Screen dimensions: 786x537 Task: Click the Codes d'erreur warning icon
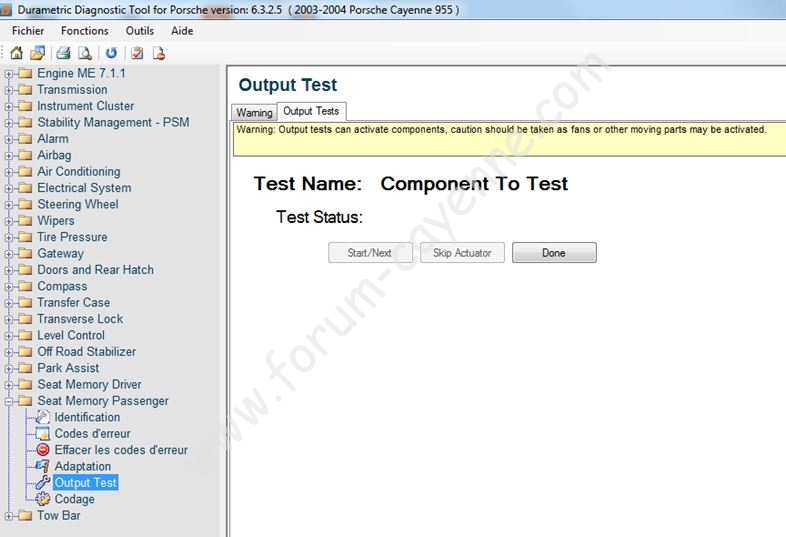pos(43,433)
